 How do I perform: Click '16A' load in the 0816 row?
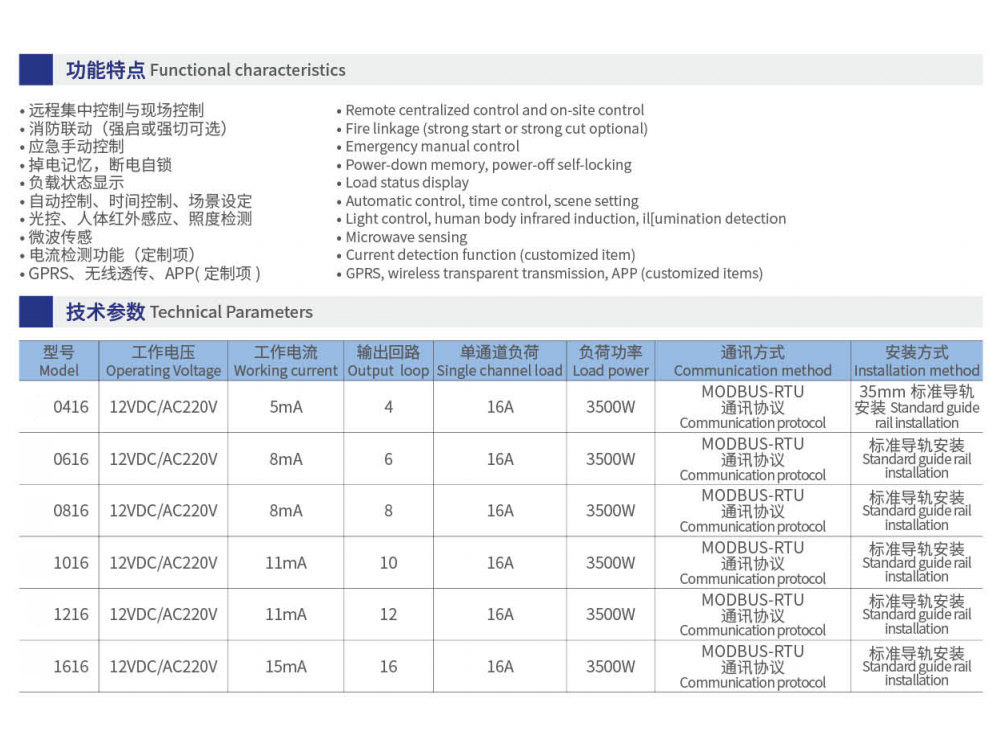500,511
